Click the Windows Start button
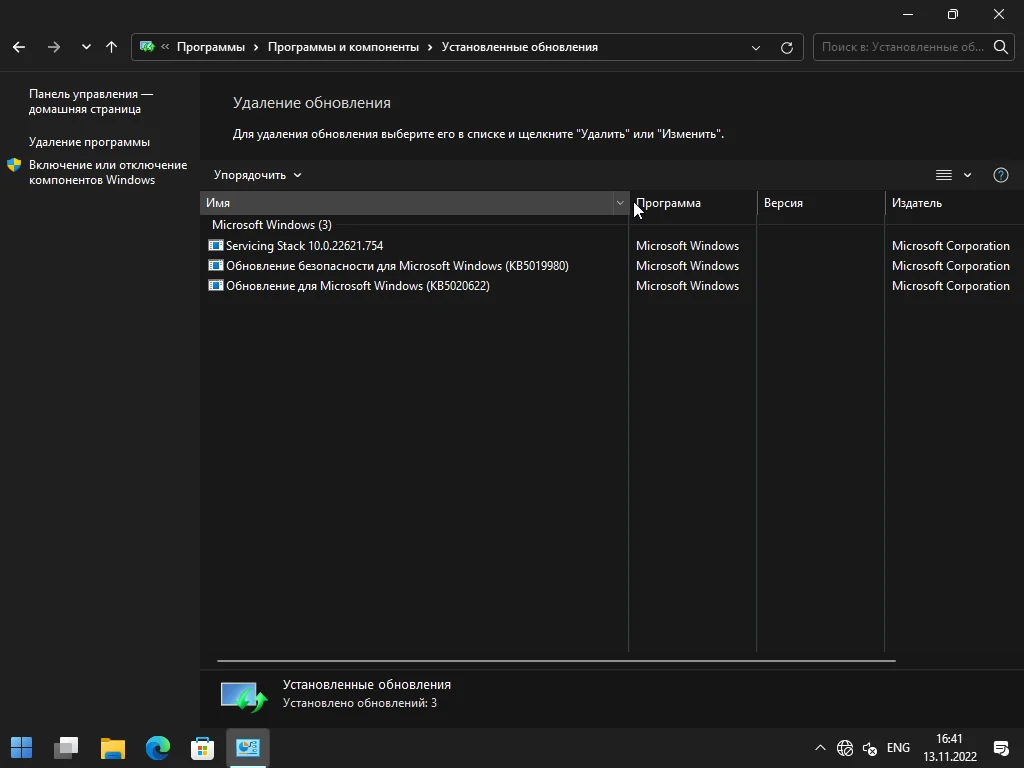This screenshot has height=768, width=1024. point(21,747)
